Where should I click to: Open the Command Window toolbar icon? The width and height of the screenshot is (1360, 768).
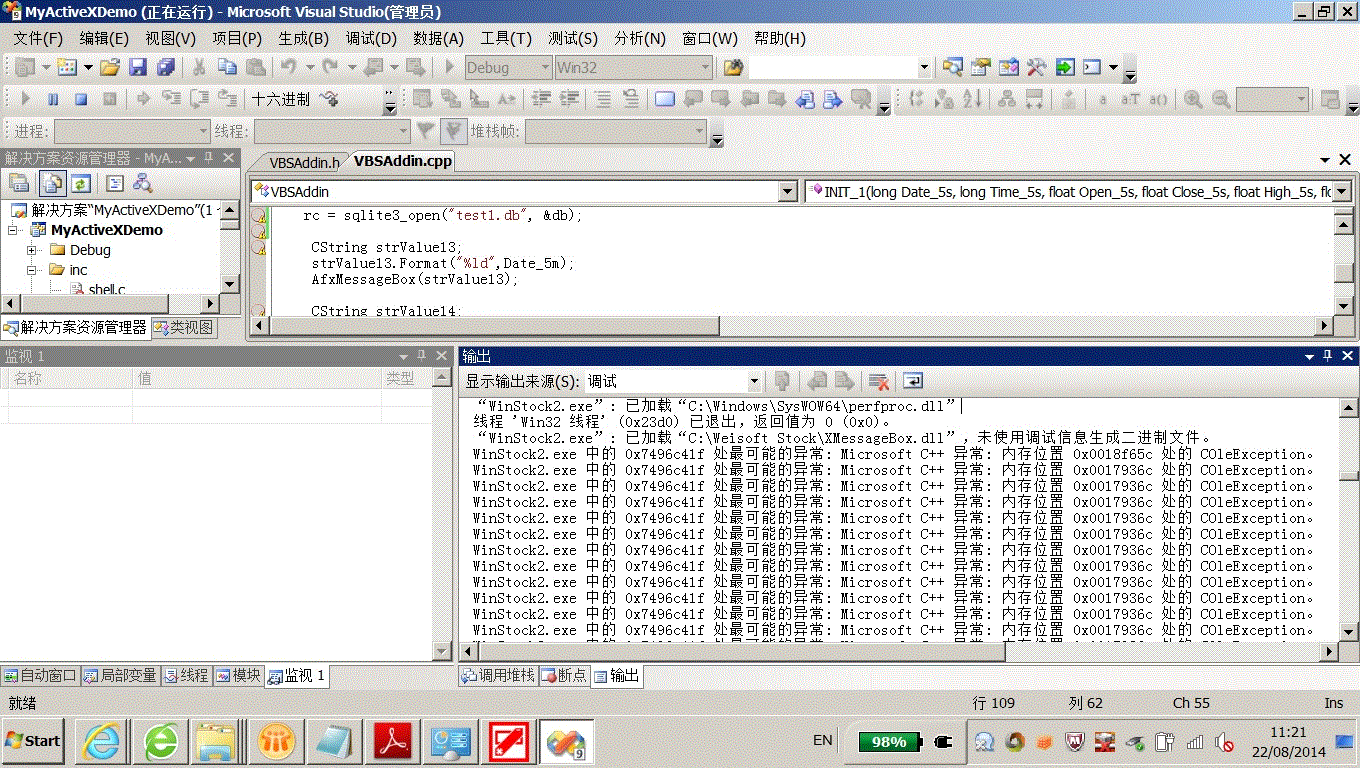pos(1092,68)
